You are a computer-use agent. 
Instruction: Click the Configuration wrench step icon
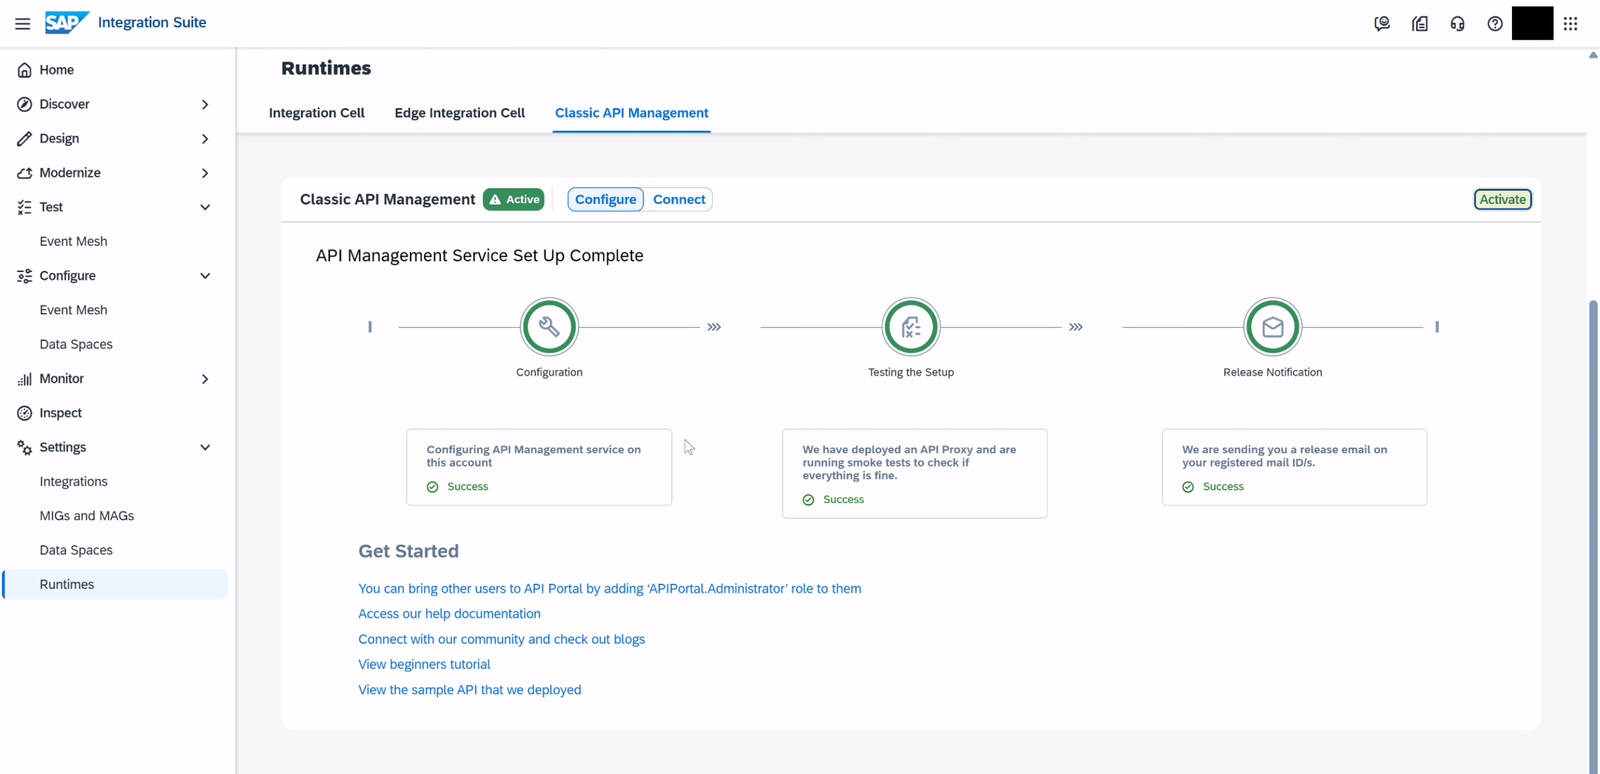(x=549, y=327)
